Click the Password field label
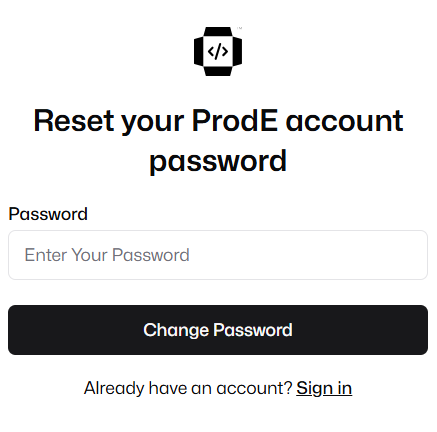Image resolution: width=437 pixels, height=432 pixels. click(48, 214)
